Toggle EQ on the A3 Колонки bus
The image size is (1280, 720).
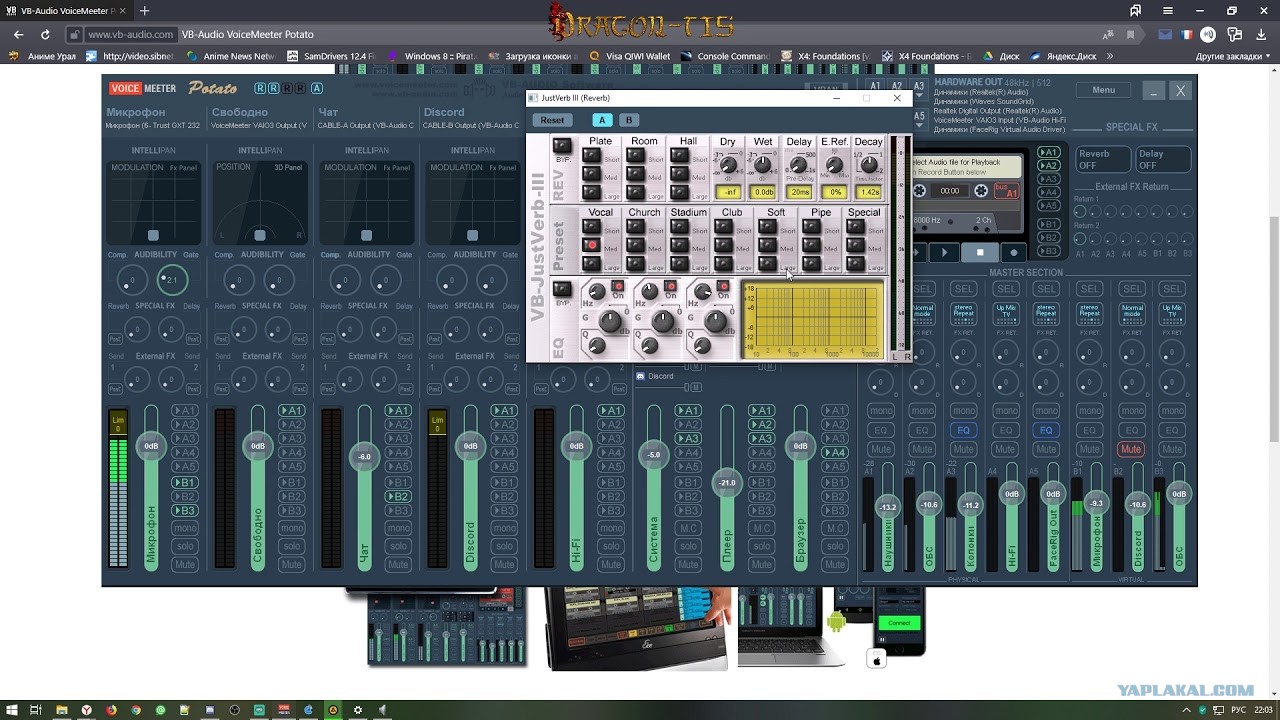click(964, 431)
